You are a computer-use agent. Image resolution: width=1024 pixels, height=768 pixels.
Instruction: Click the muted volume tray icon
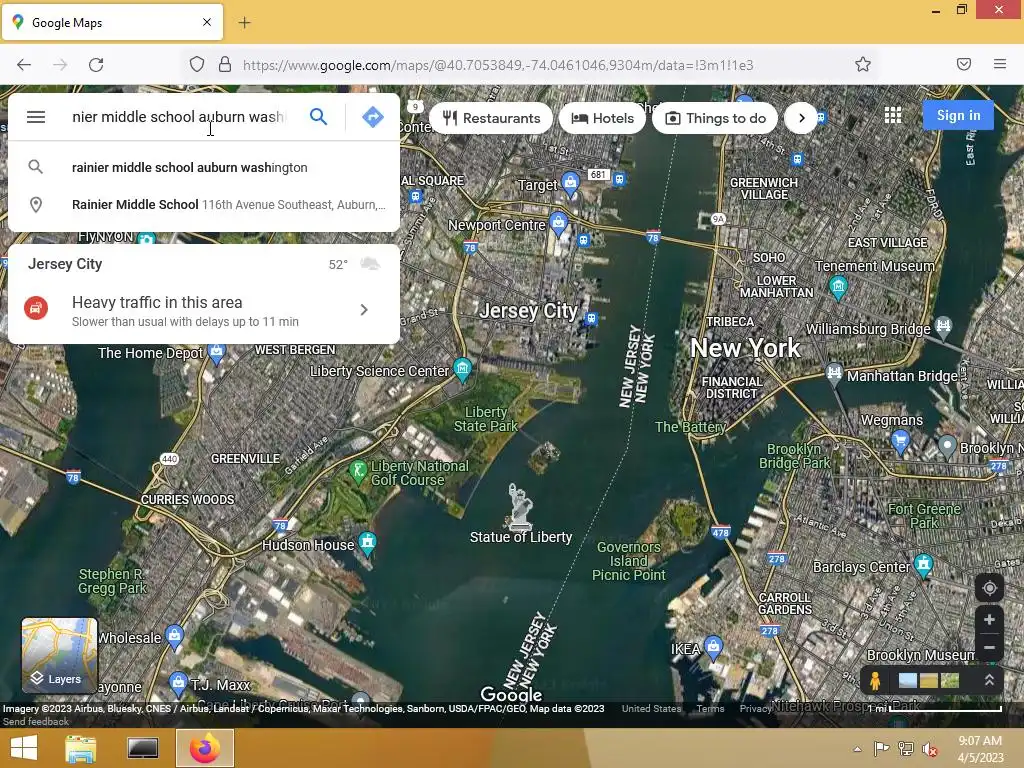coord(930,748)
